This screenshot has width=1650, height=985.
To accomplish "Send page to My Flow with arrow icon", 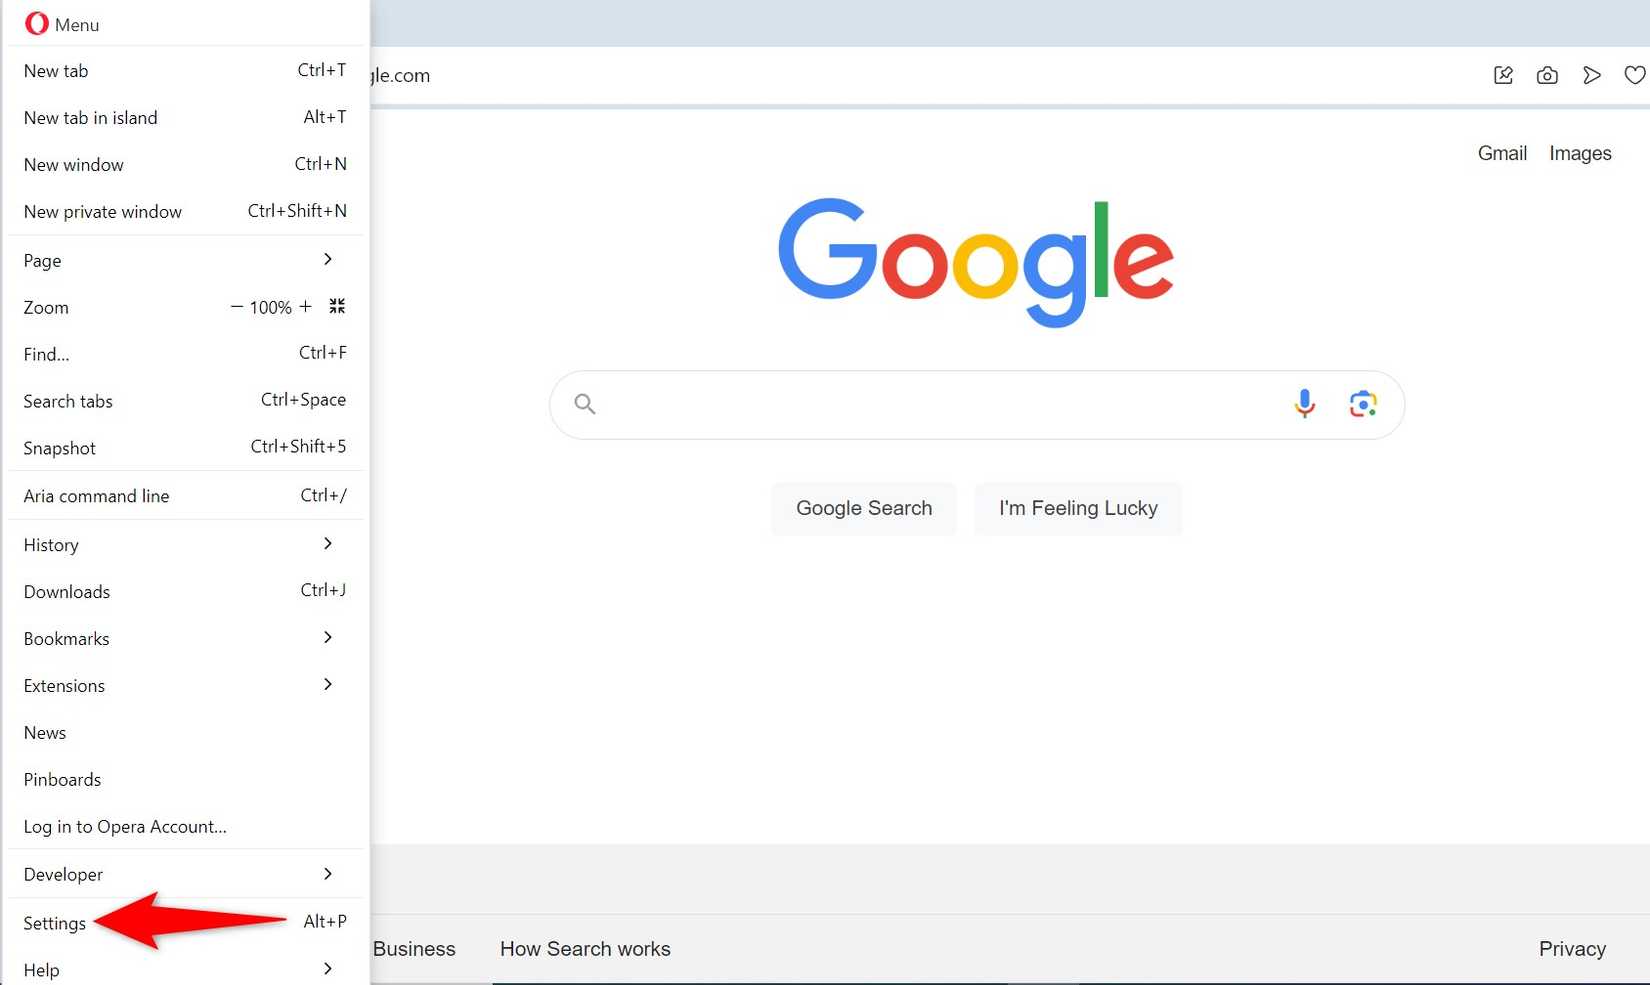I will click(1592, 75).
